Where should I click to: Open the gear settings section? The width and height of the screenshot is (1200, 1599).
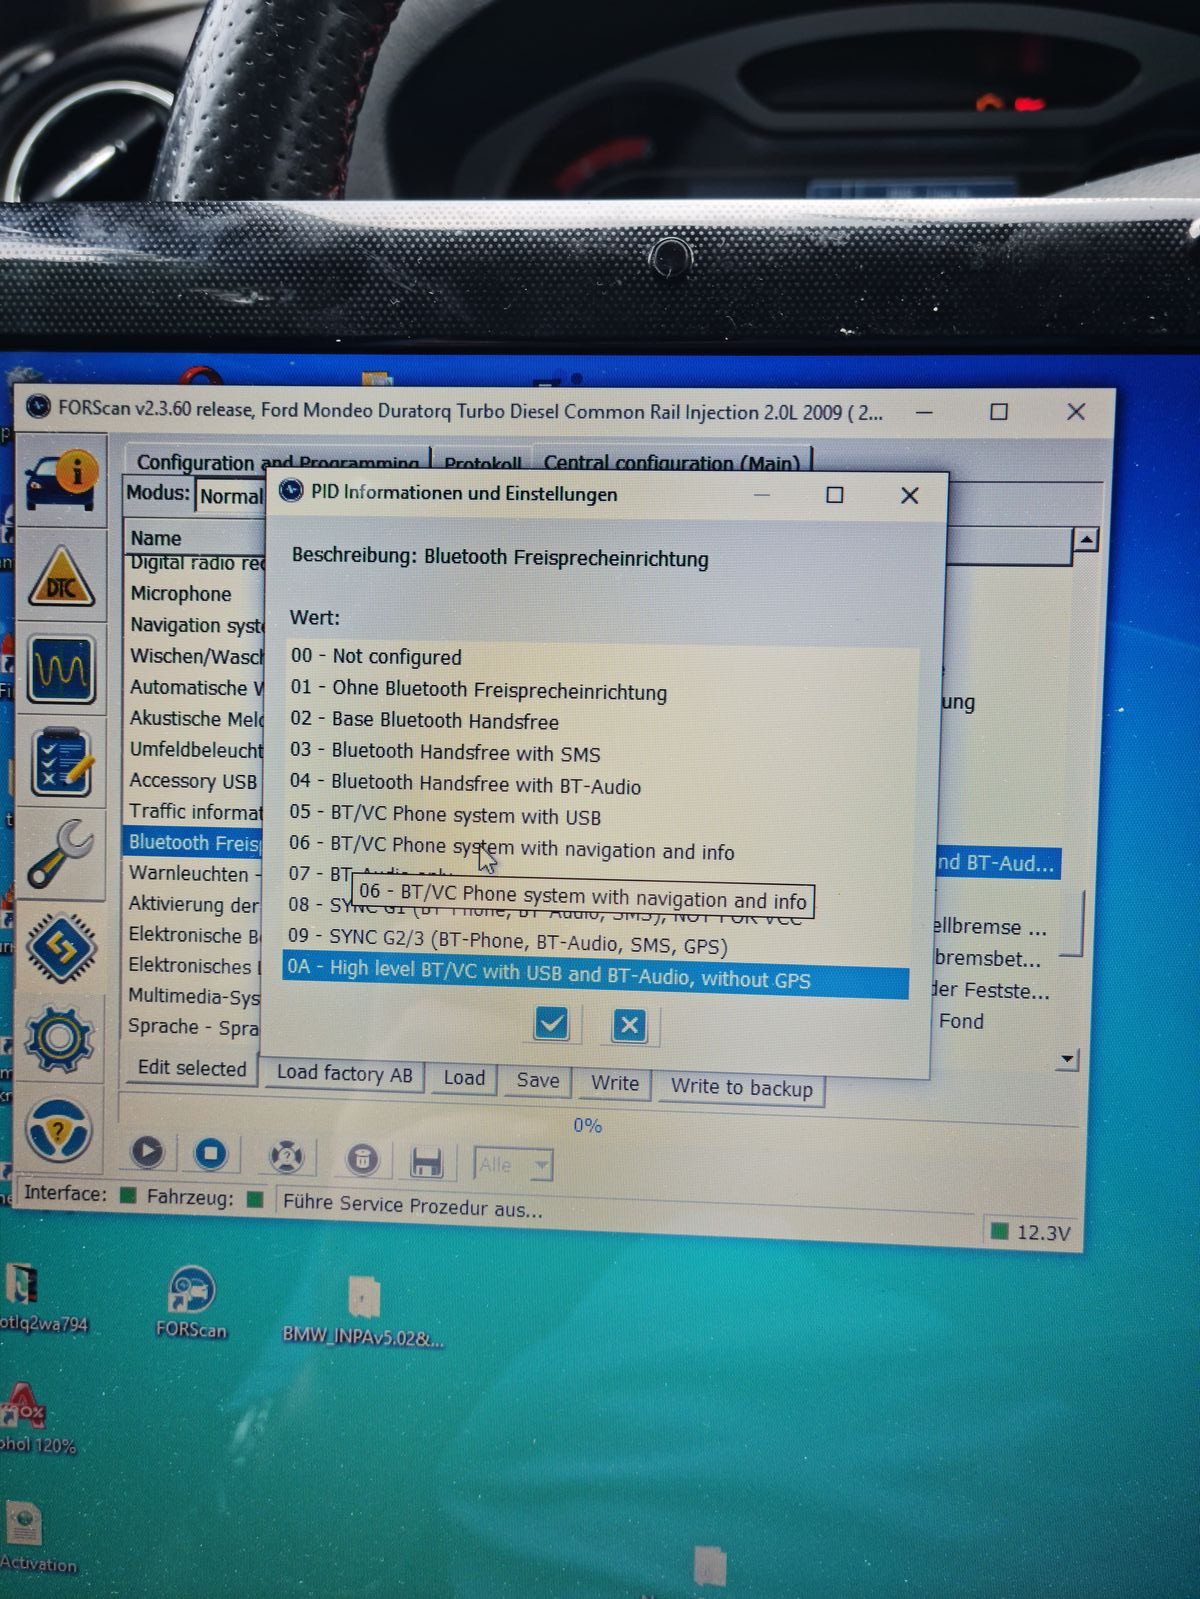(60, 1039)
